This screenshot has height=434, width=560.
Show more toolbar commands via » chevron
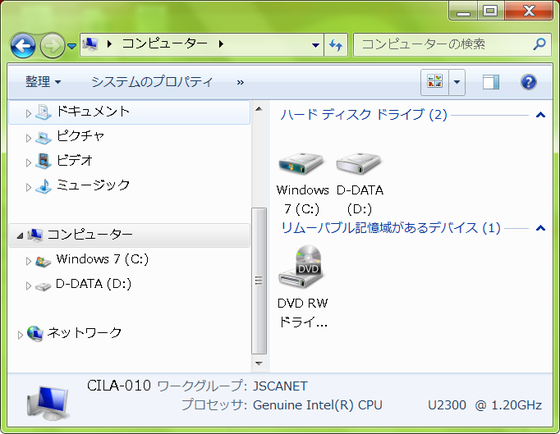click(240, 83)
